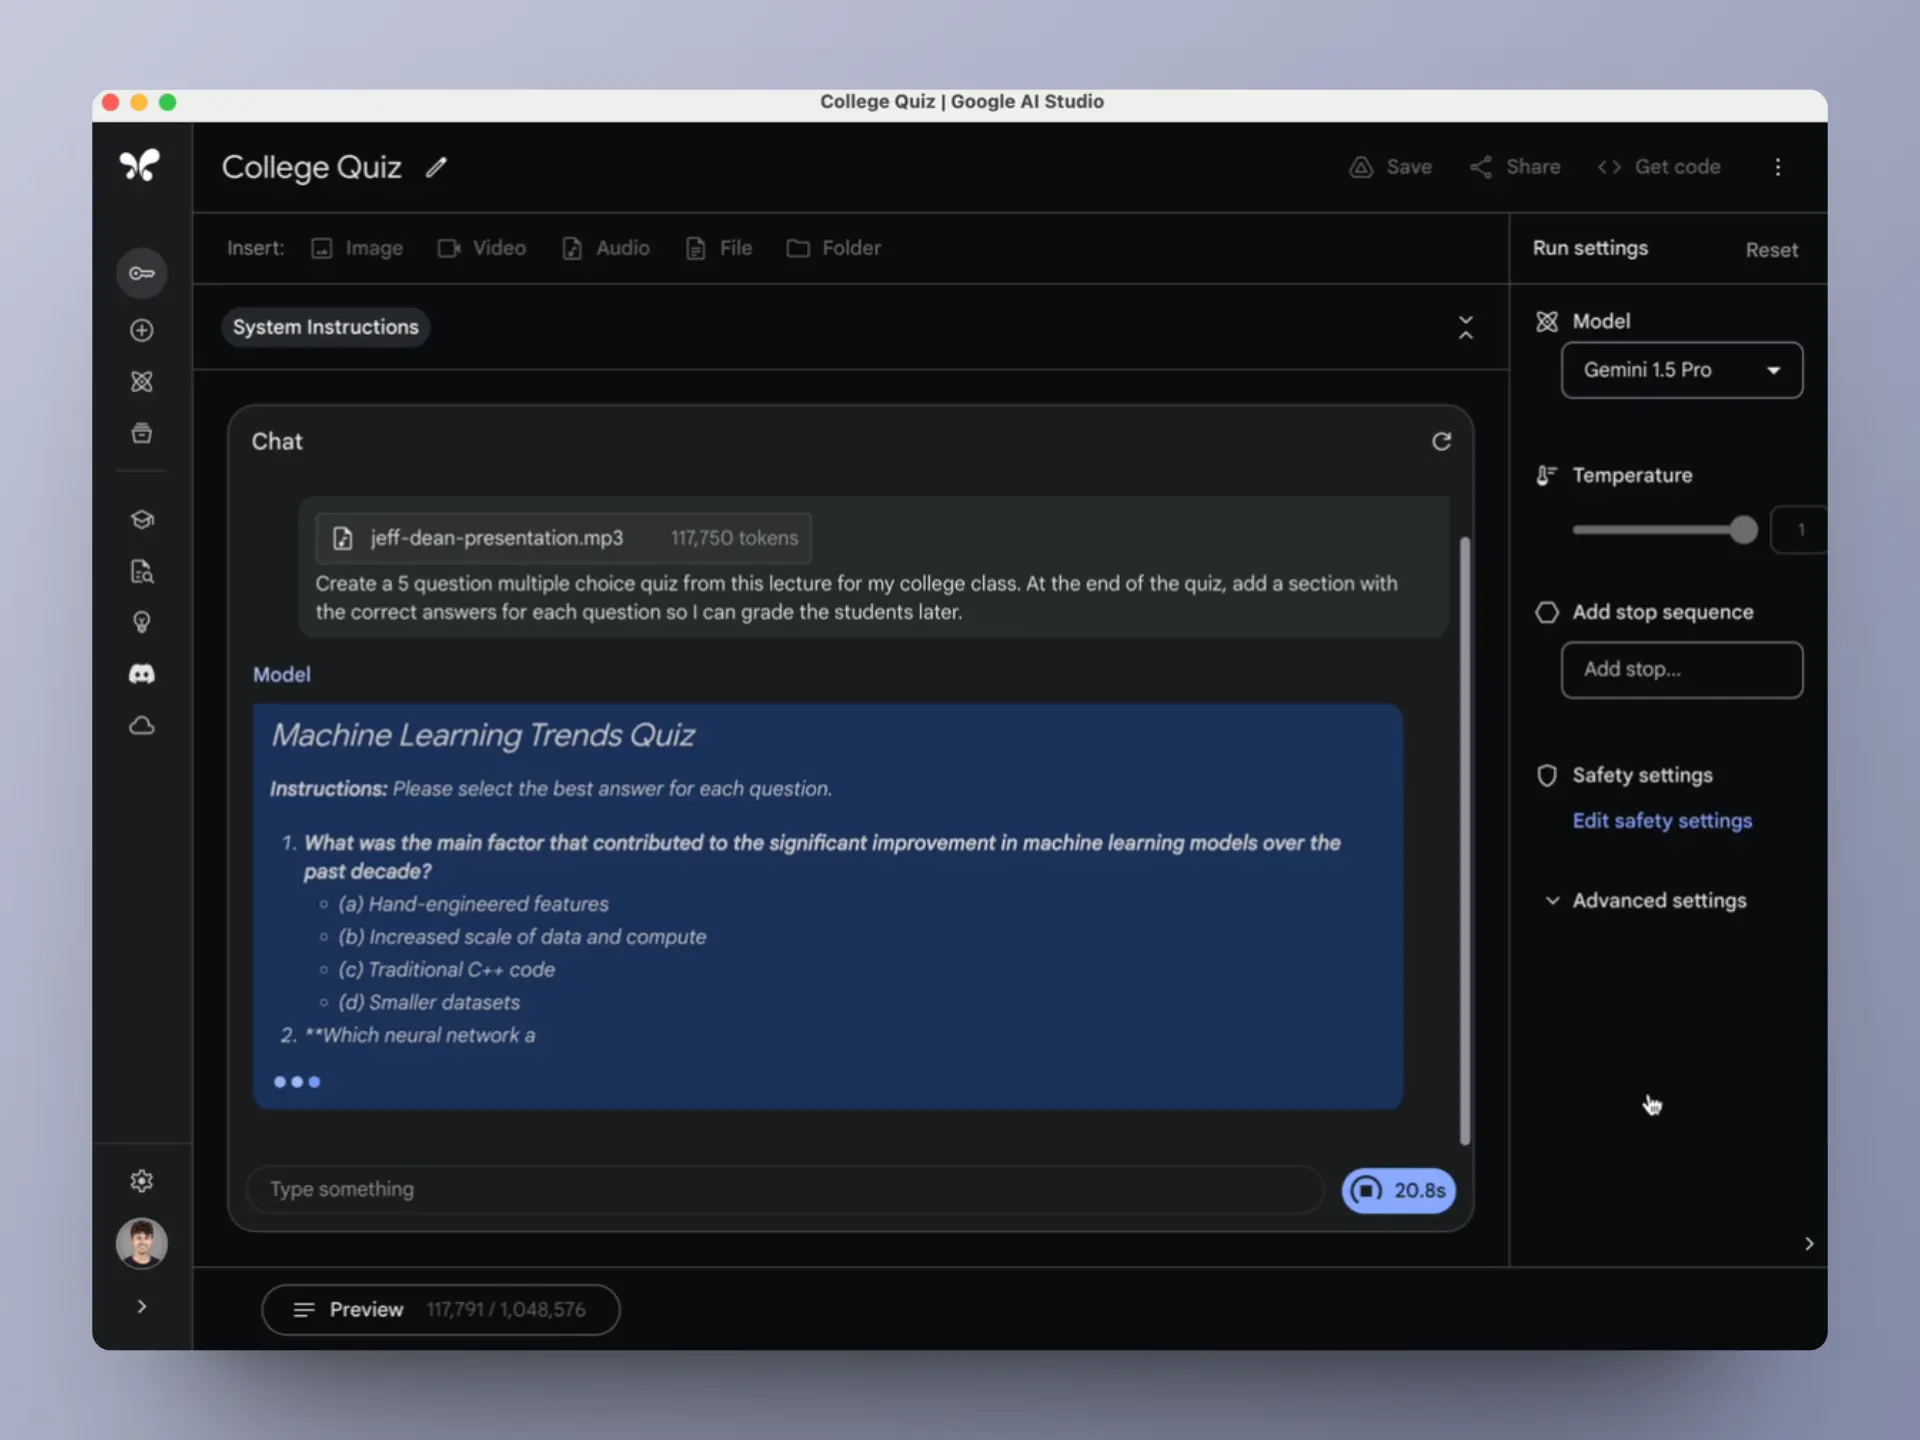Click the API key icon in sidebar
Image resolution: width=1920 pixels, height=1440 pixels.
click(141, 273)
